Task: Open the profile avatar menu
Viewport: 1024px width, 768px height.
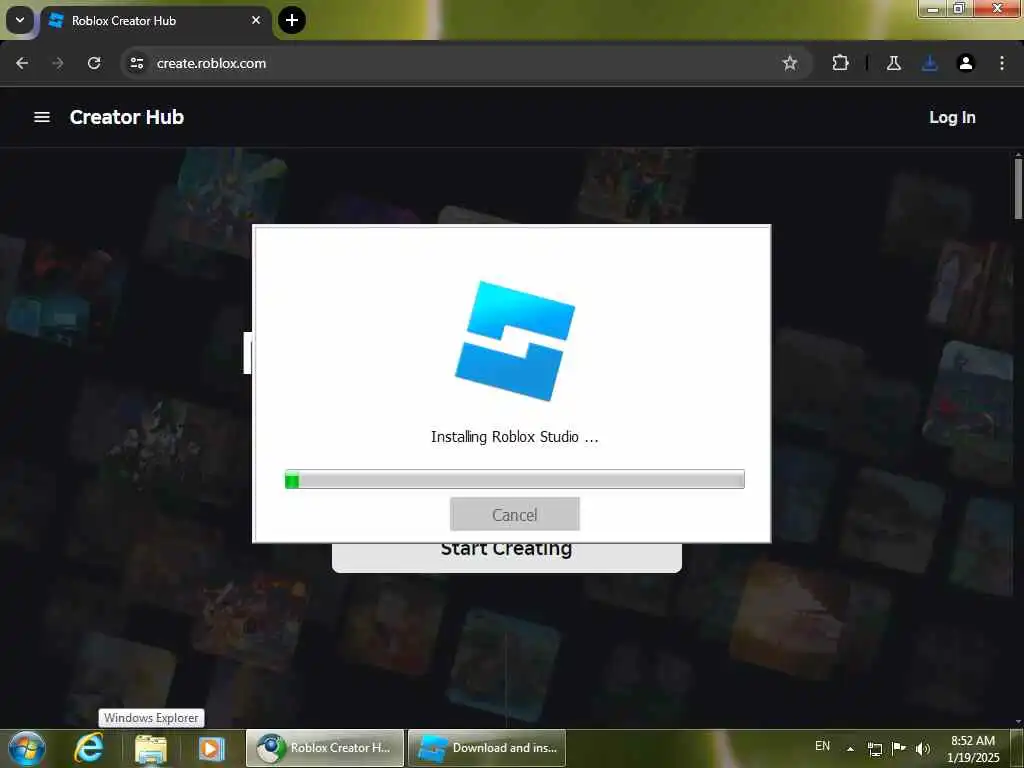Action: (965, 63)
